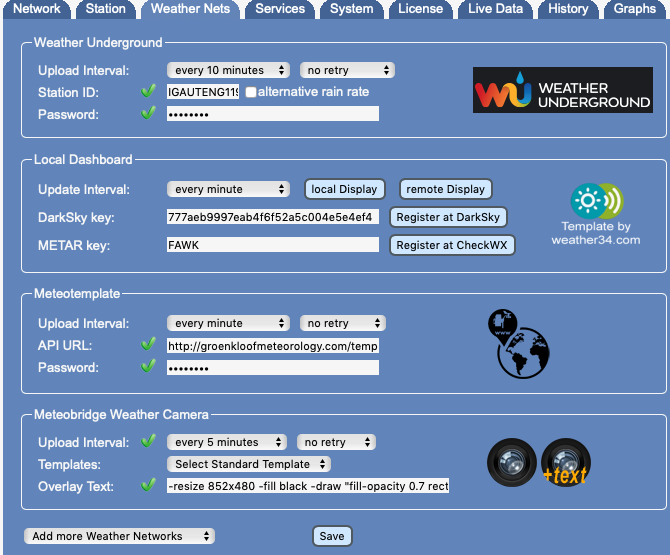This screenshot has width=670, height=555.
Task: Open Weather Underground upload interval dropdown
Action: (x=228, y=70)
